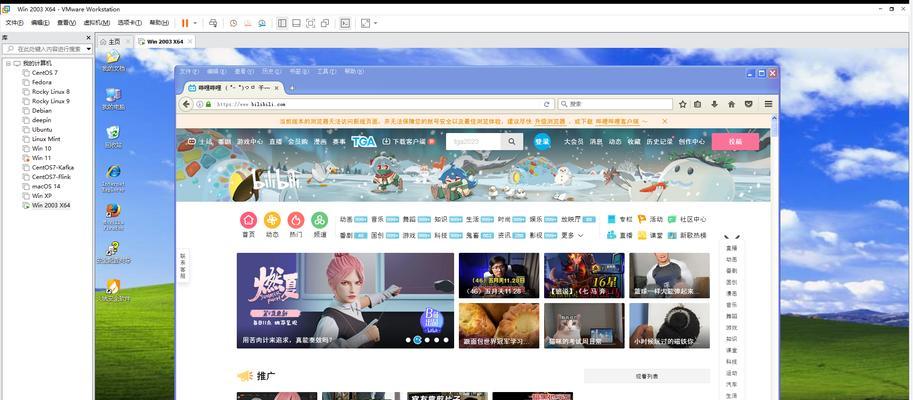
Task: Open the library search dropdown arrow
Action: [89, 49]
